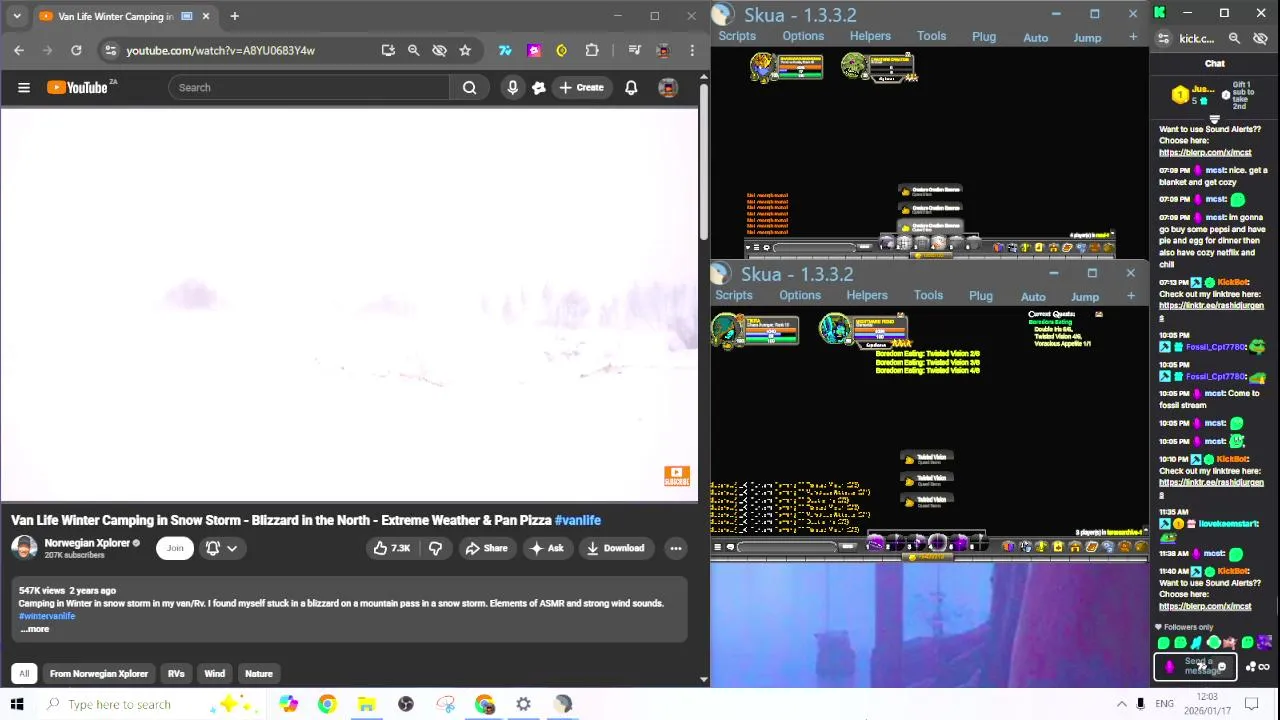The image size is (1280, 720).
Task: Select the RVs filter chip
Action: coord(176,673)
